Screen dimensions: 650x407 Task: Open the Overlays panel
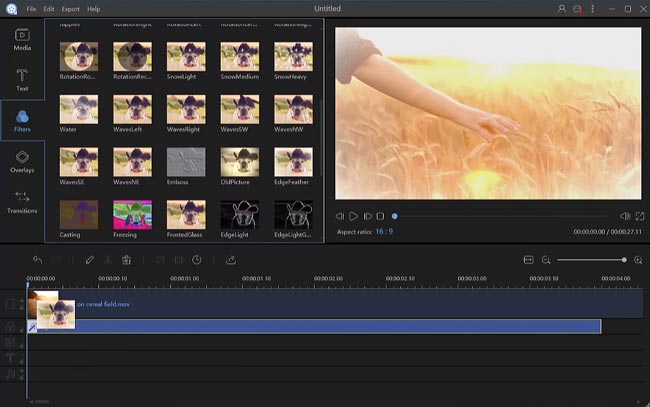[x=22, y=161]
